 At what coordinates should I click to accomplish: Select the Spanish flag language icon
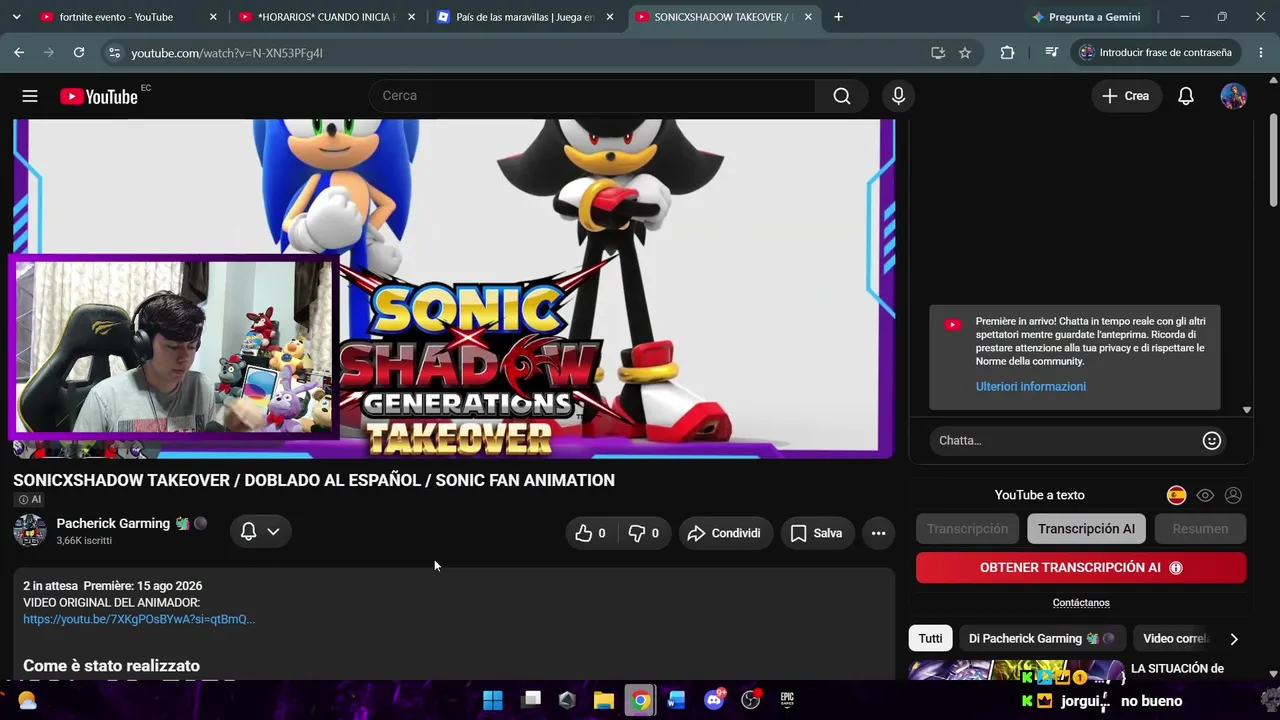tap(1177, 495)
